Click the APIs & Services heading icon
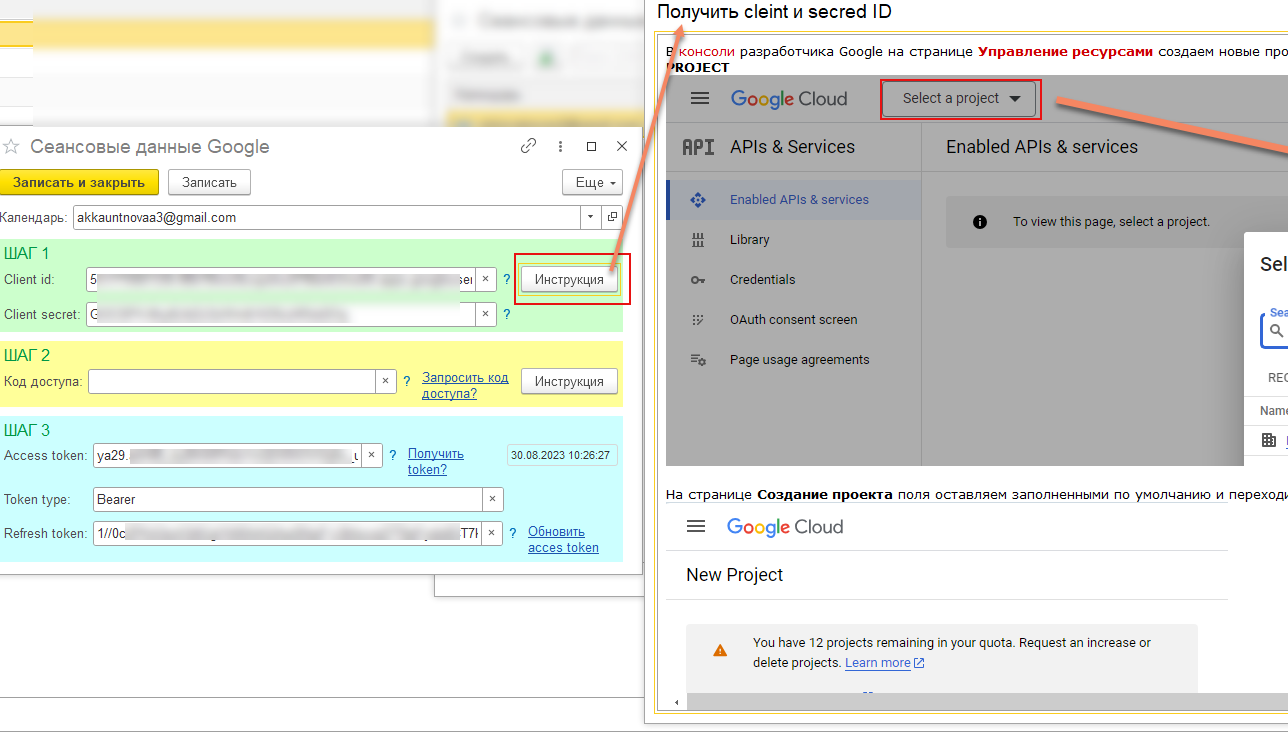Image resolution: width=1288 pixels, height=732 pixels. 698,147
